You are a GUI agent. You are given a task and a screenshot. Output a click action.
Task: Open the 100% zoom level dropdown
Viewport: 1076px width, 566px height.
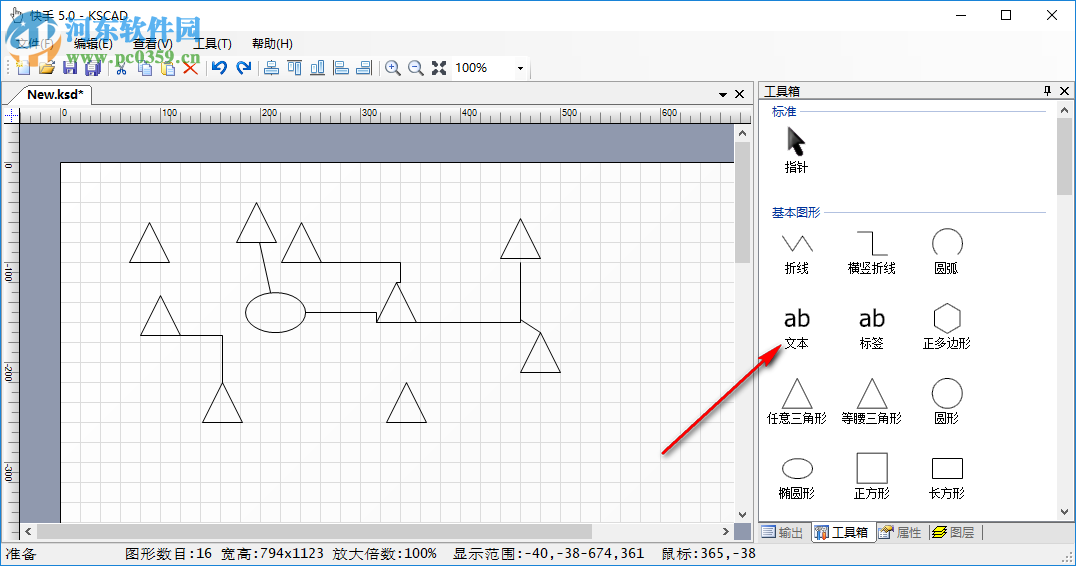tap(520, 68)
